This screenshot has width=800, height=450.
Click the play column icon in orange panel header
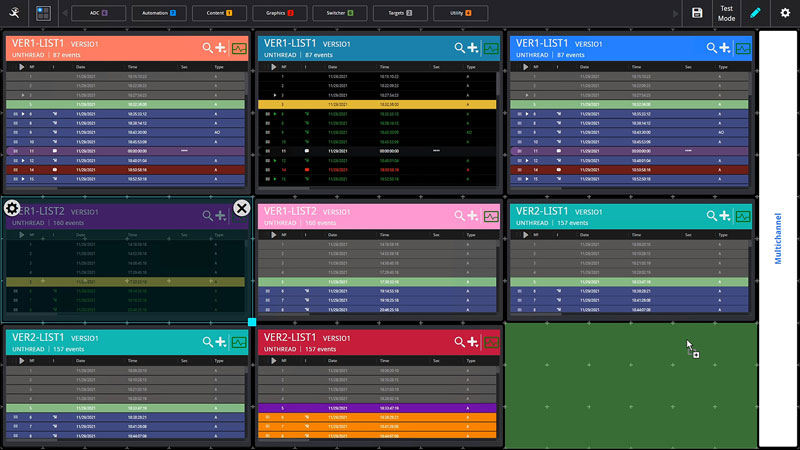(21, 67)
